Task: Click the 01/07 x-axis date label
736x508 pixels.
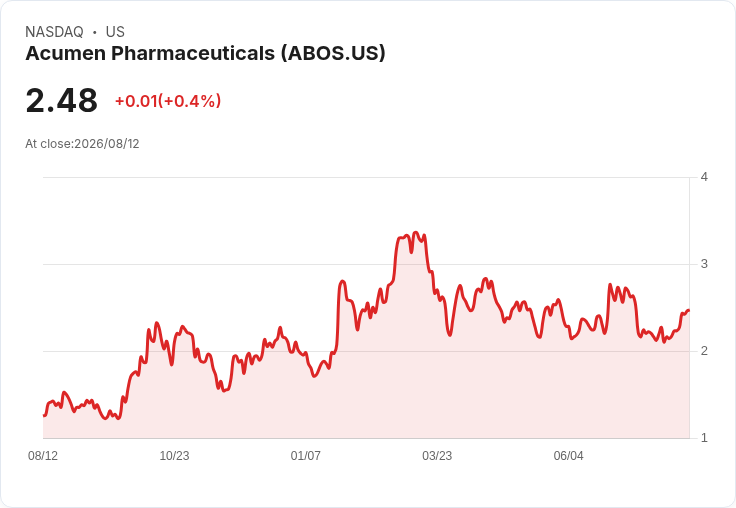Action: (306, 456)
